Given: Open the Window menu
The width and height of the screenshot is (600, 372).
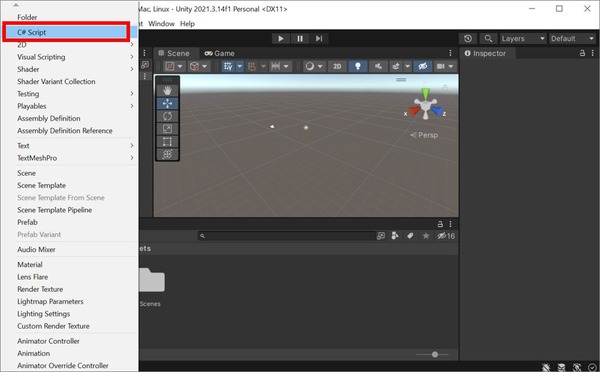Looking at the screenshot, I should point(161,24).
